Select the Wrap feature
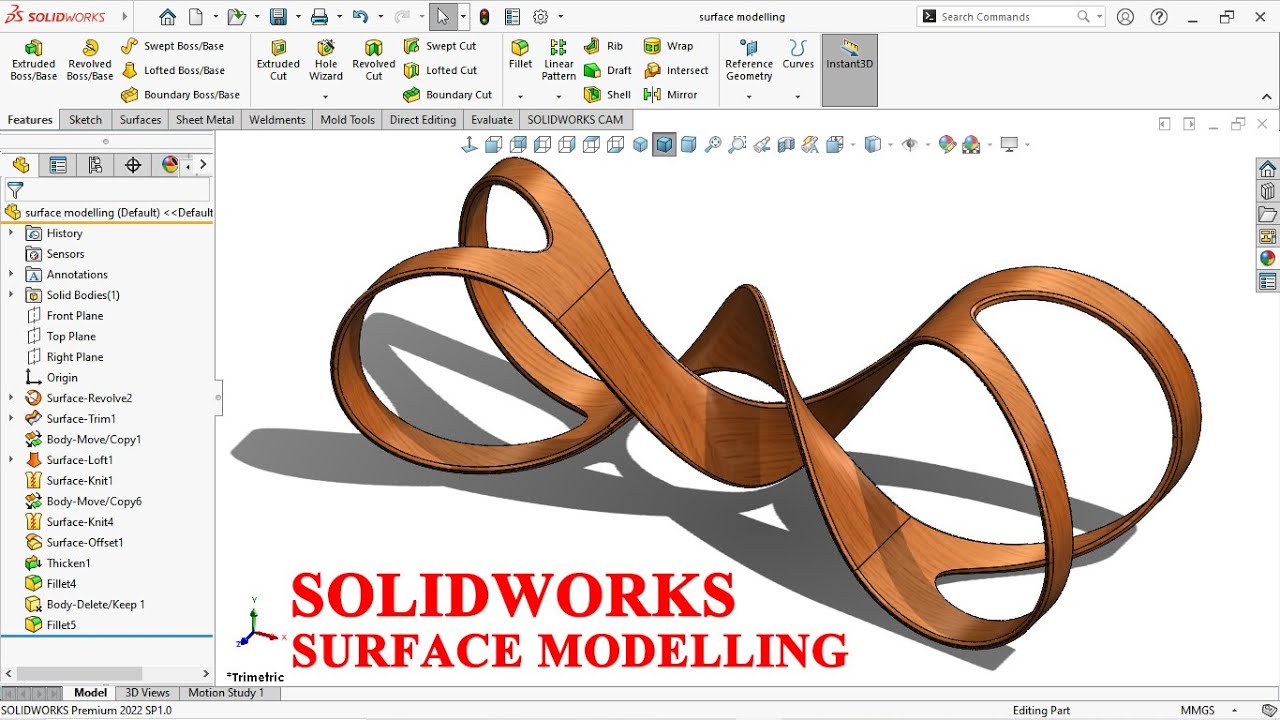The width and height of the screenshot is (1280, 720). coord(668,46)
